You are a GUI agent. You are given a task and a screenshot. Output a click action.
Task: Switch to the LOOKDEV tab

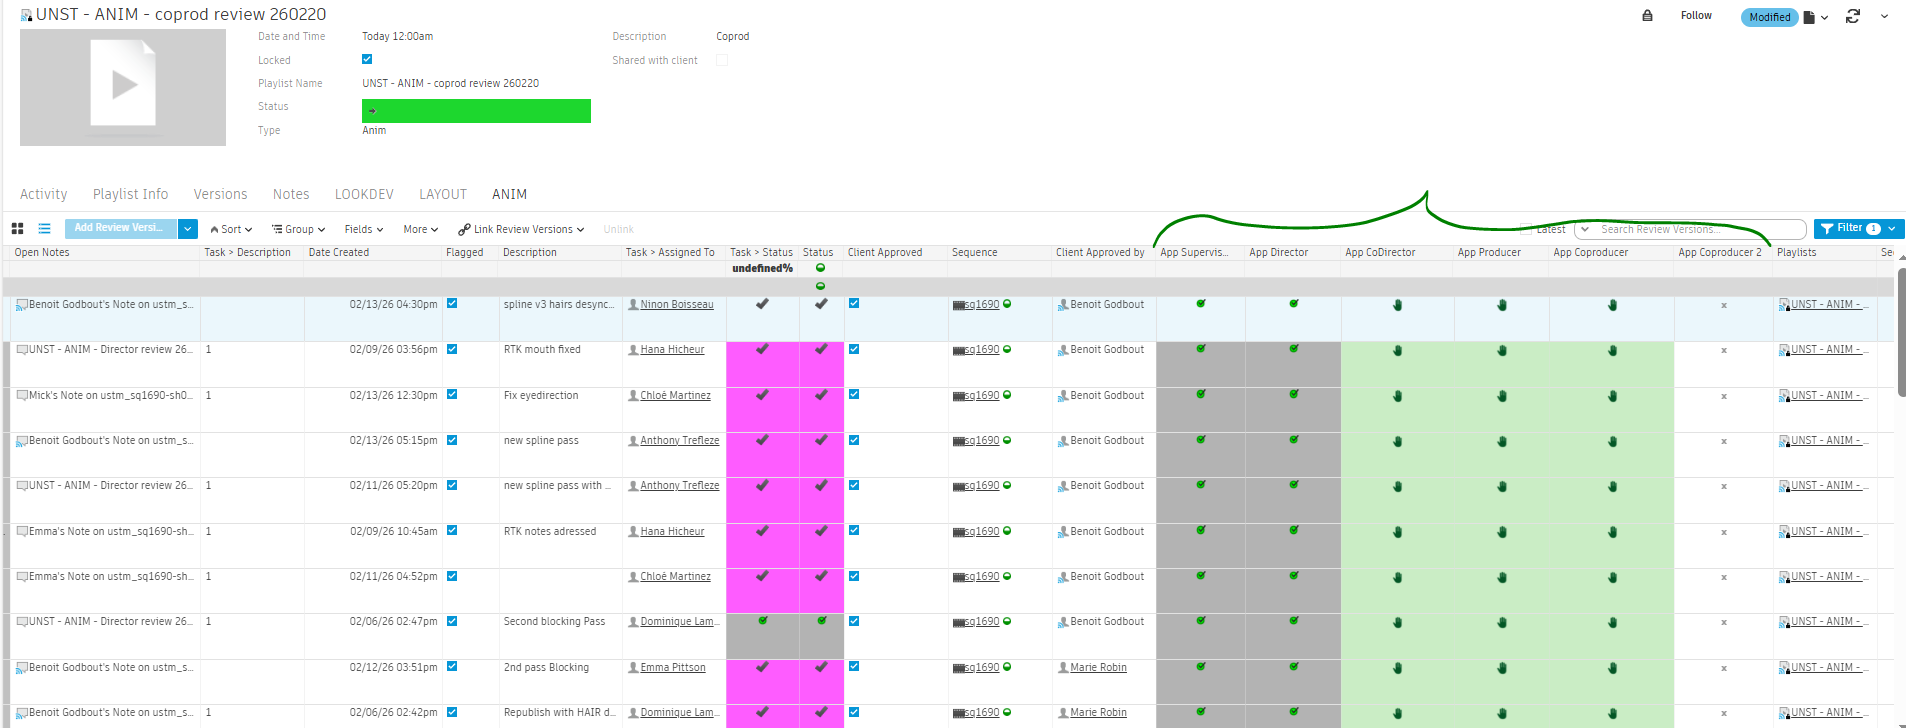[x=364, y=194]
